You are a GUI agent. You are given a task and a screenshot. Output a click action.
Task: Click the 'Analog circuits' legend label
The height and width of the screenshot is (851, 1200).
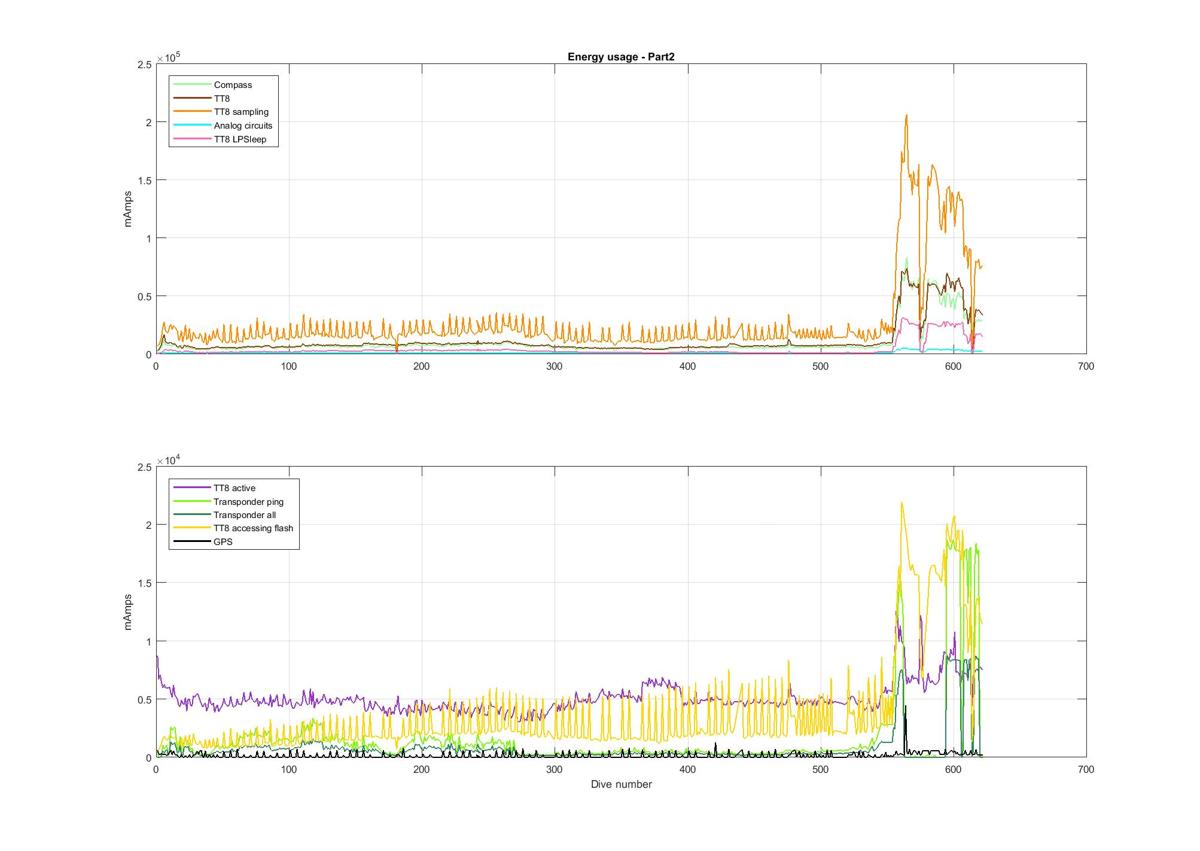[243, 126]
